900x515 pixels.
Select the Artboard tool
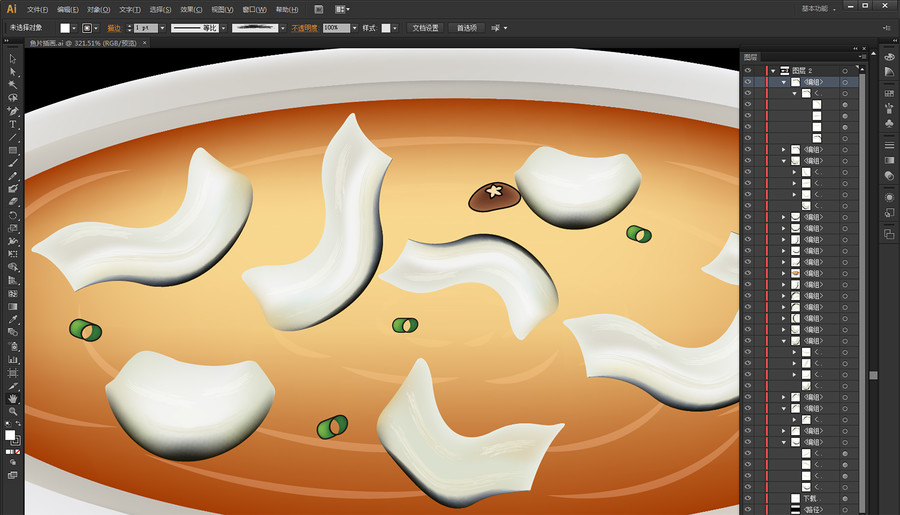(13, 373)
